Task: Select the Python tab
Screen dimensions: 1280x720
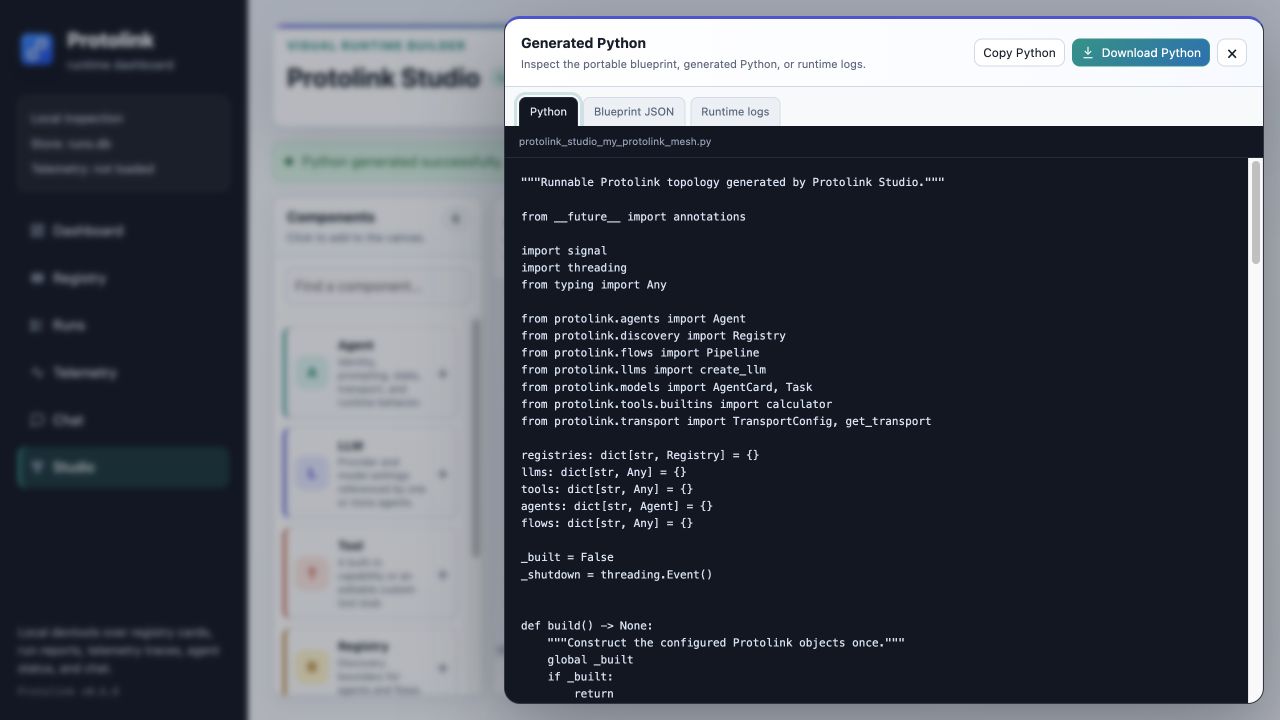Action: tap(548, 111)
